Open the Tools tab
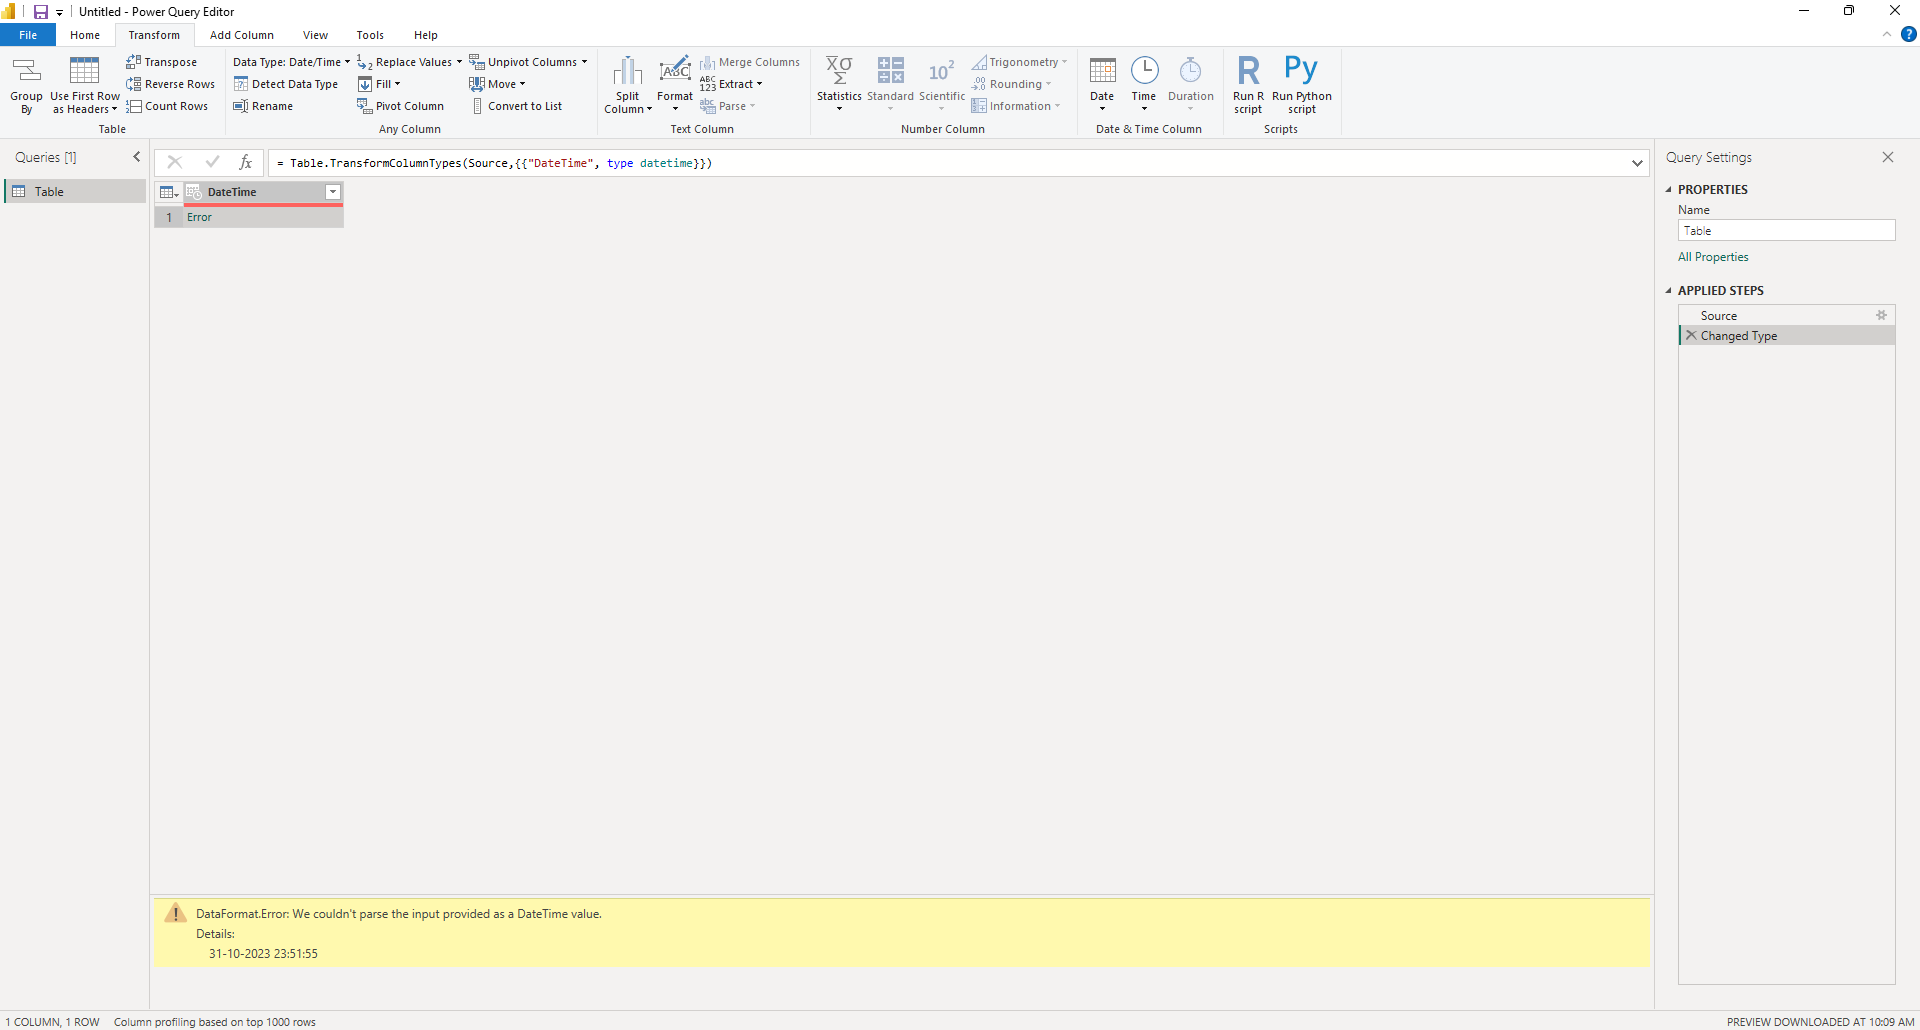This screenshot has height=1030, width=1920. point(370,35)
